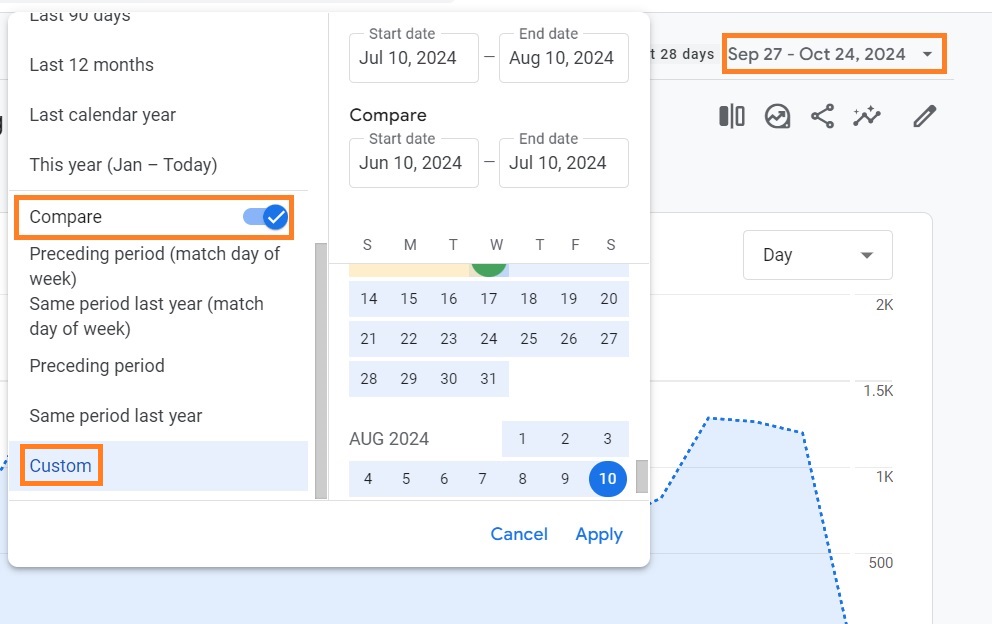Select Last 12 months preset
Screen dimensions: 992x624
tap(91, 64)
